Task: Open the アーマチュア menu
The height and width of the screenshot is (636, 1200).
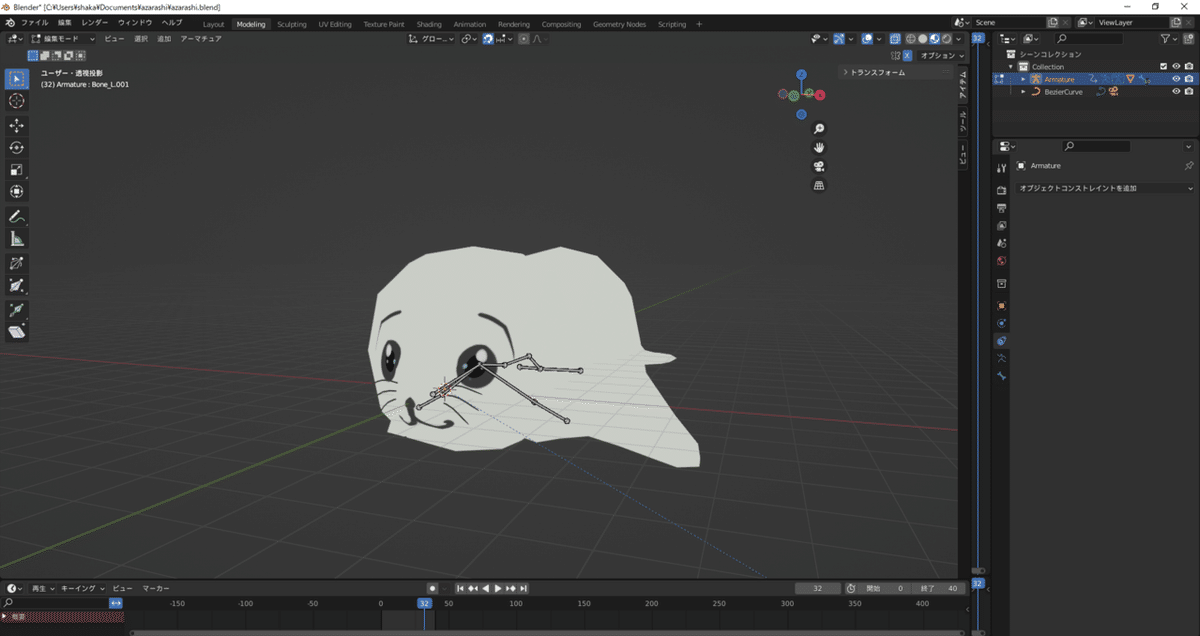Action: [201, 39]
